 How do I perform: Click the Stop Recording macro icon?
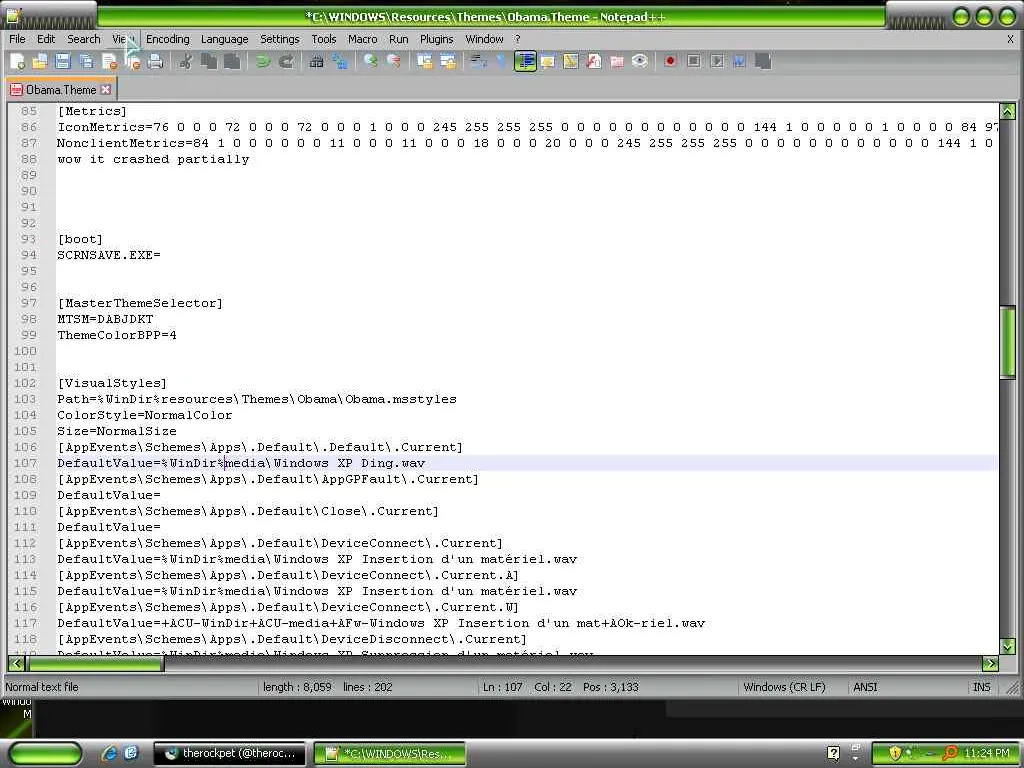coord(694,61)
